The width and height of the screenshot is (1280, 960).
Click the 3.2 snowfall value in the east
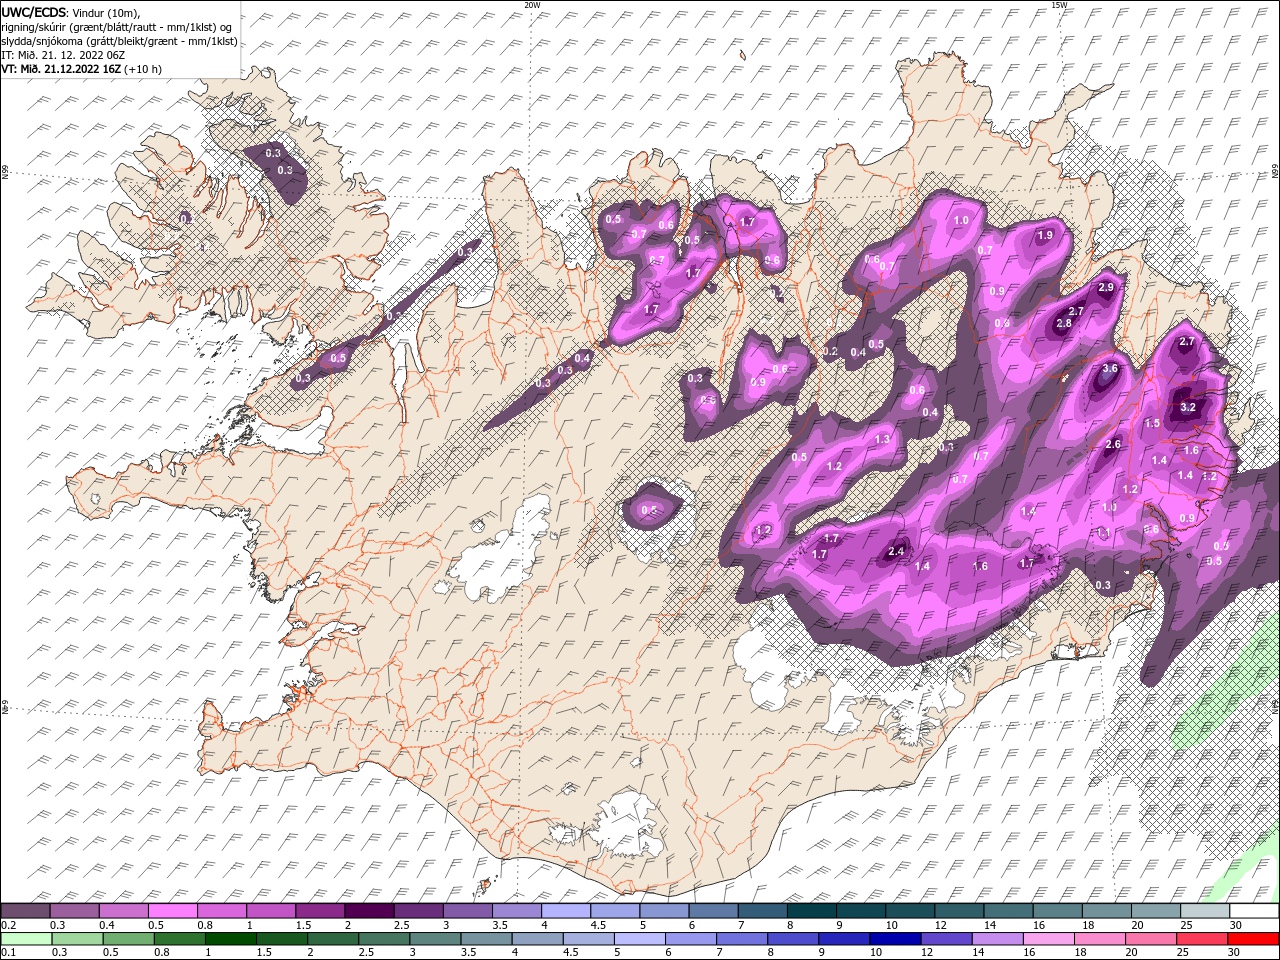1188,407
